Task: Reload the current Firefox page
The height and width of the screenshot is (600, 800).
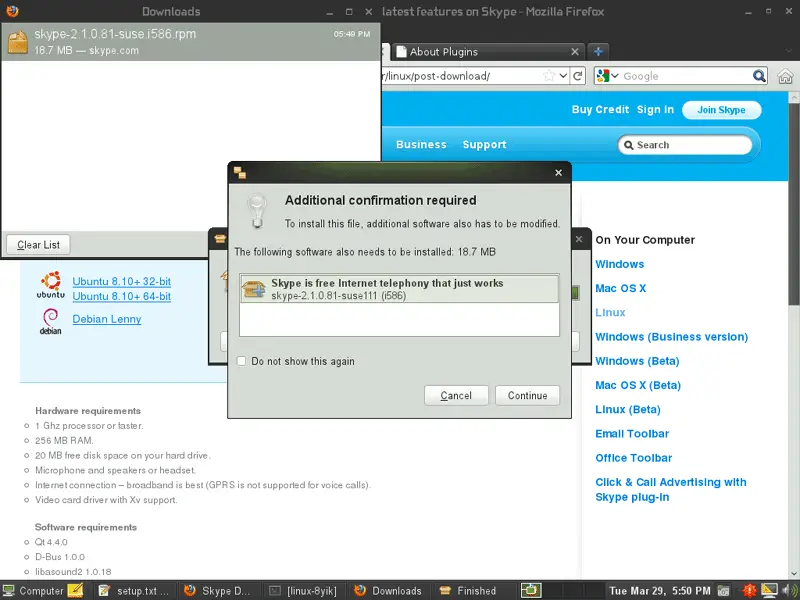Action: (578, 76)
